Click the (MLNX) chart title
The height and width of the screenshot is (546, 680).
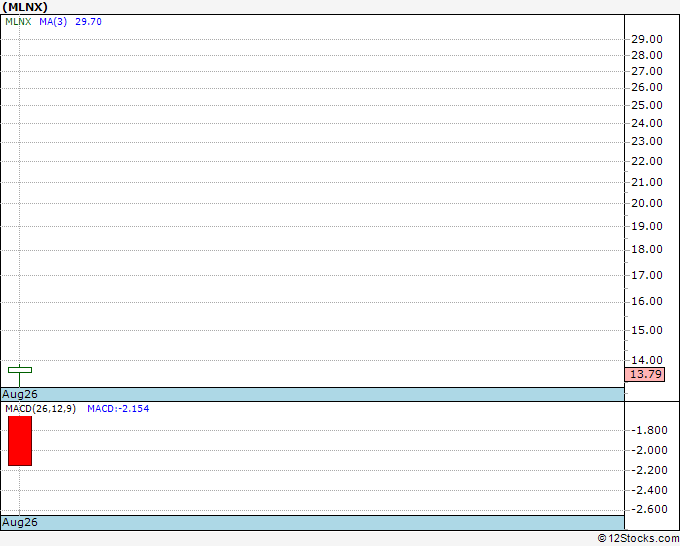tap(25, 7)
